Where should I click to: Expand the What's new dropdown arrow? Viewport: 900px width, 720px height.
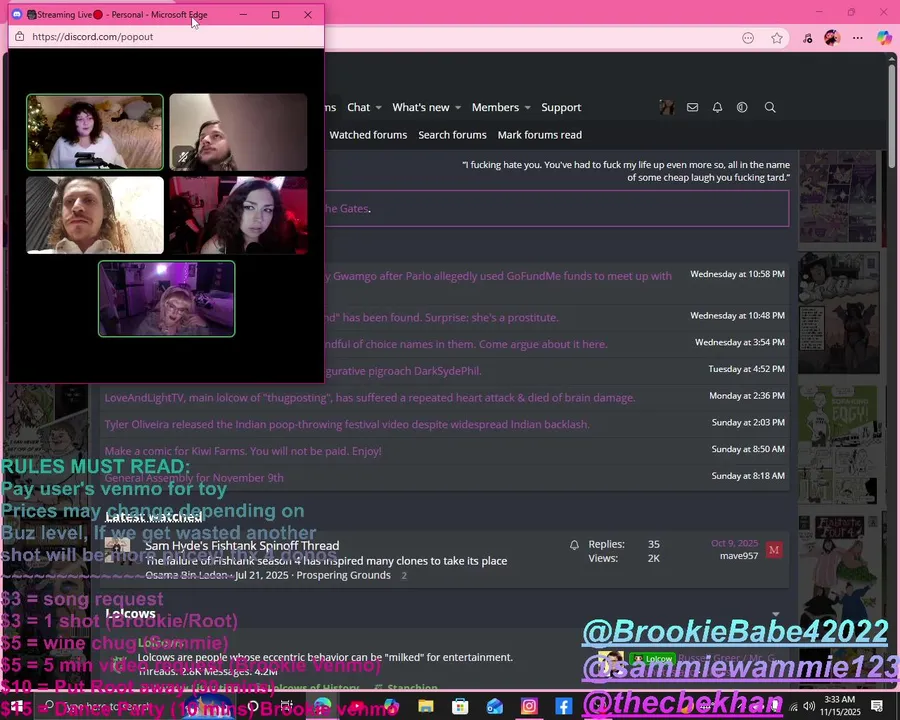click(458, 108)
